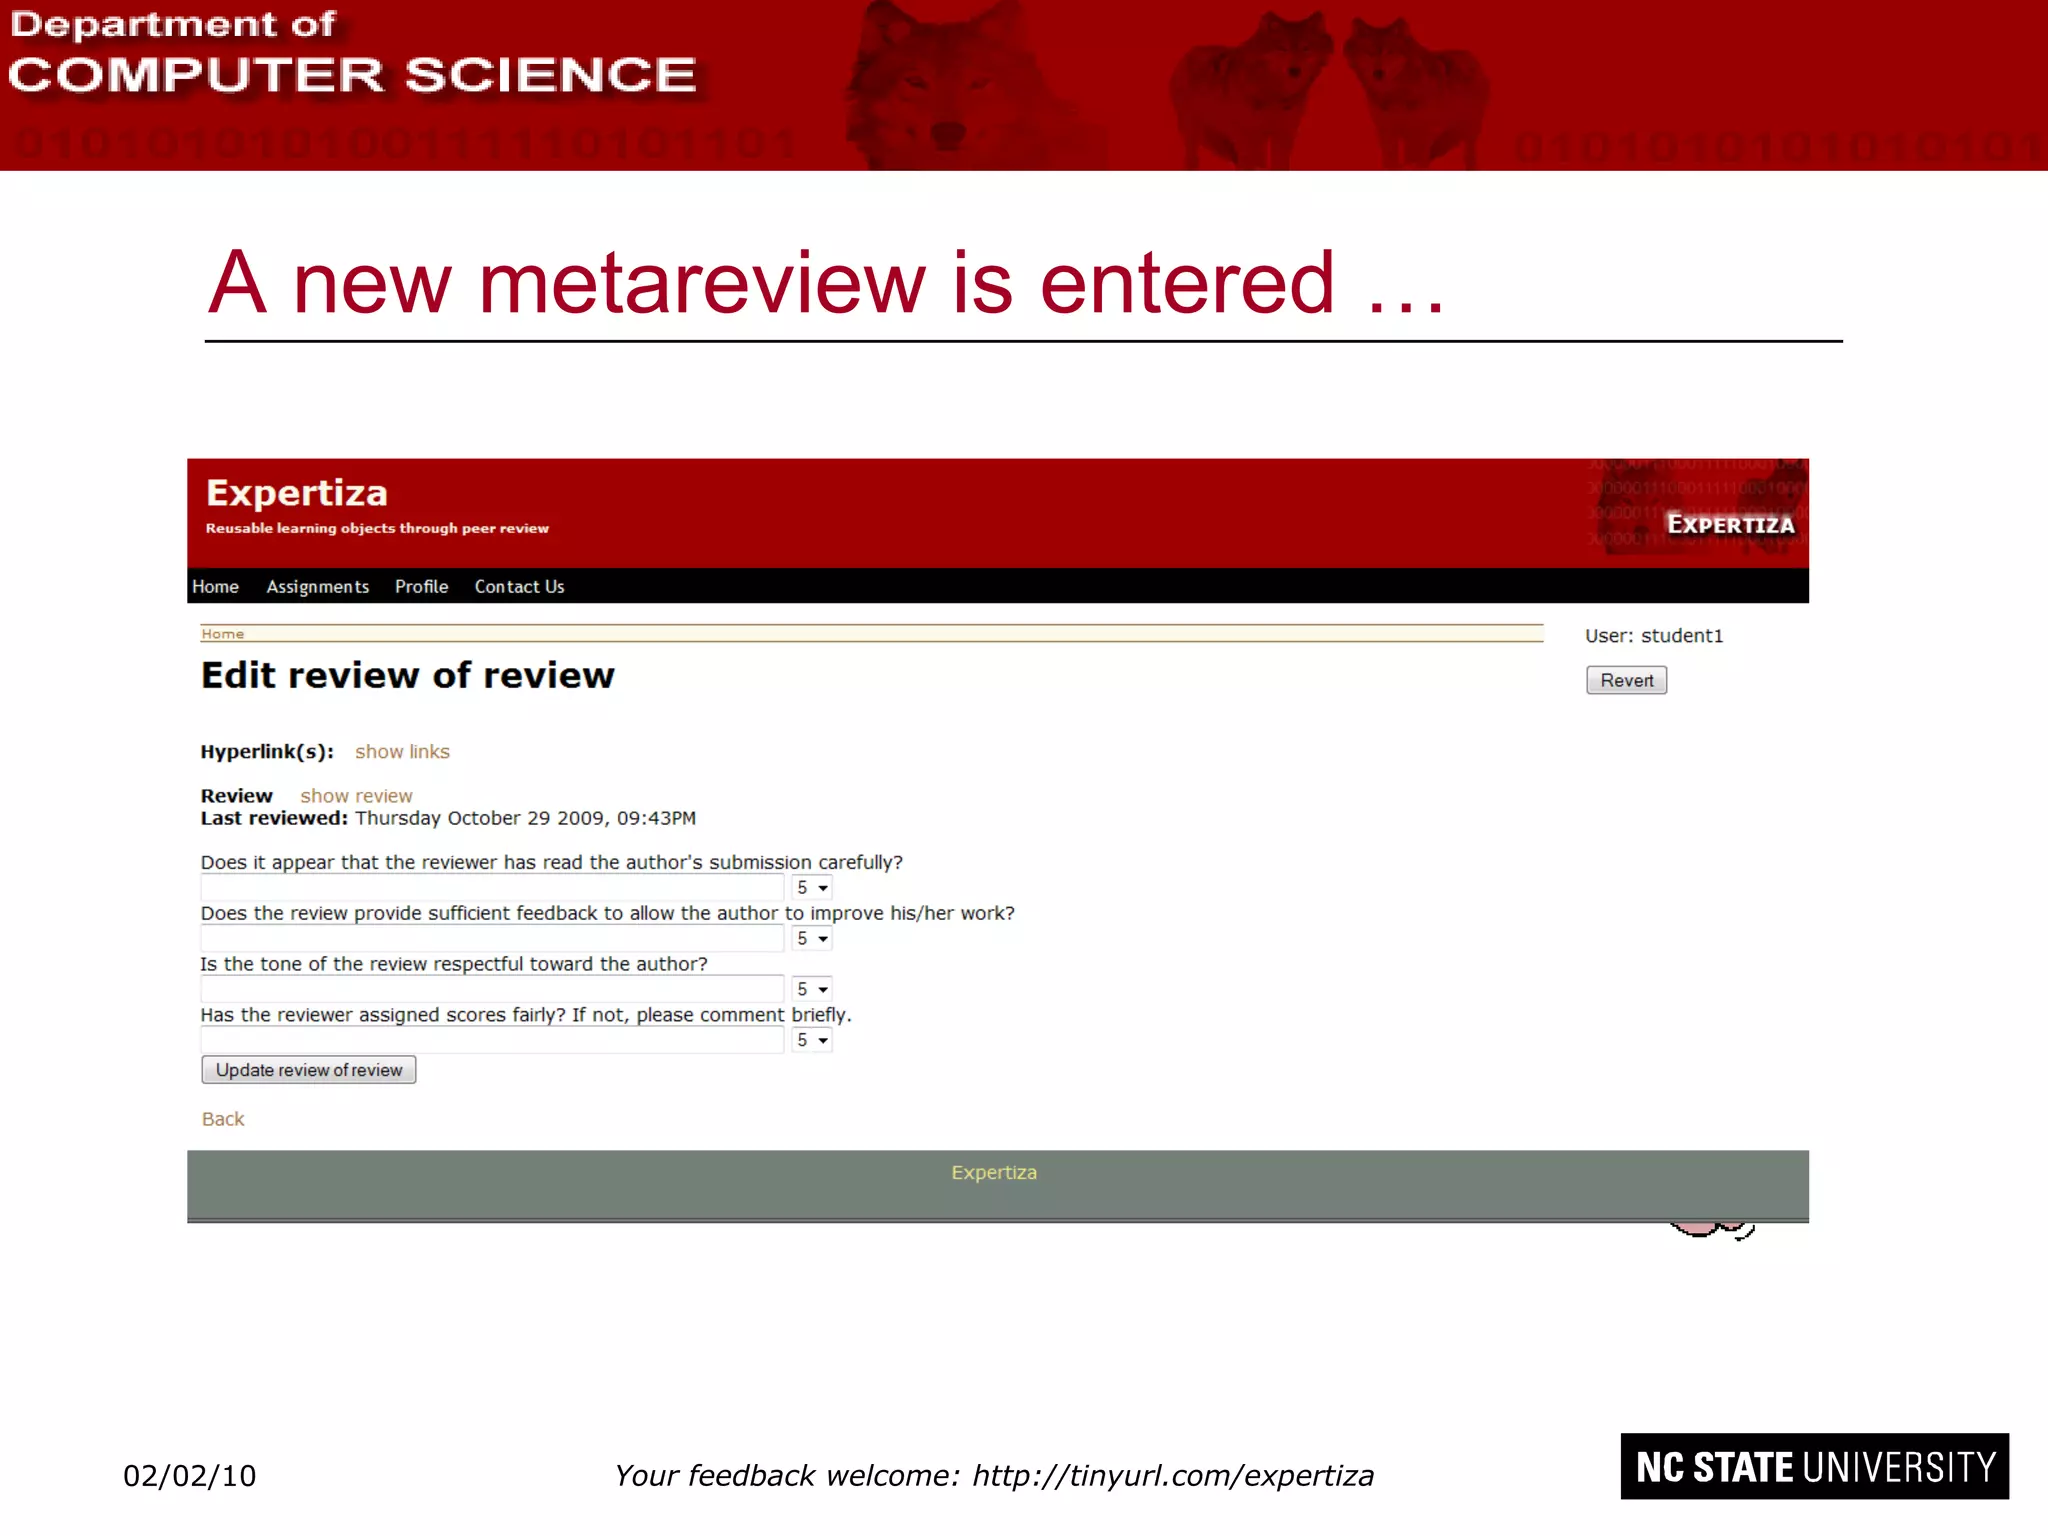Click comment field under respectful tone question

491,990
